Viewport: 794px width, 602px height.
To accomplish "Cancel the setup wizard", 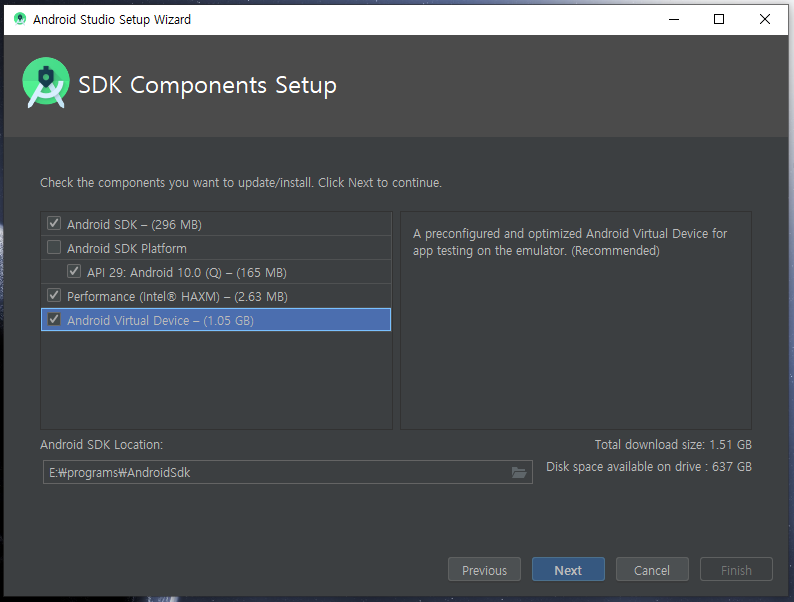I will coord(652,570).
